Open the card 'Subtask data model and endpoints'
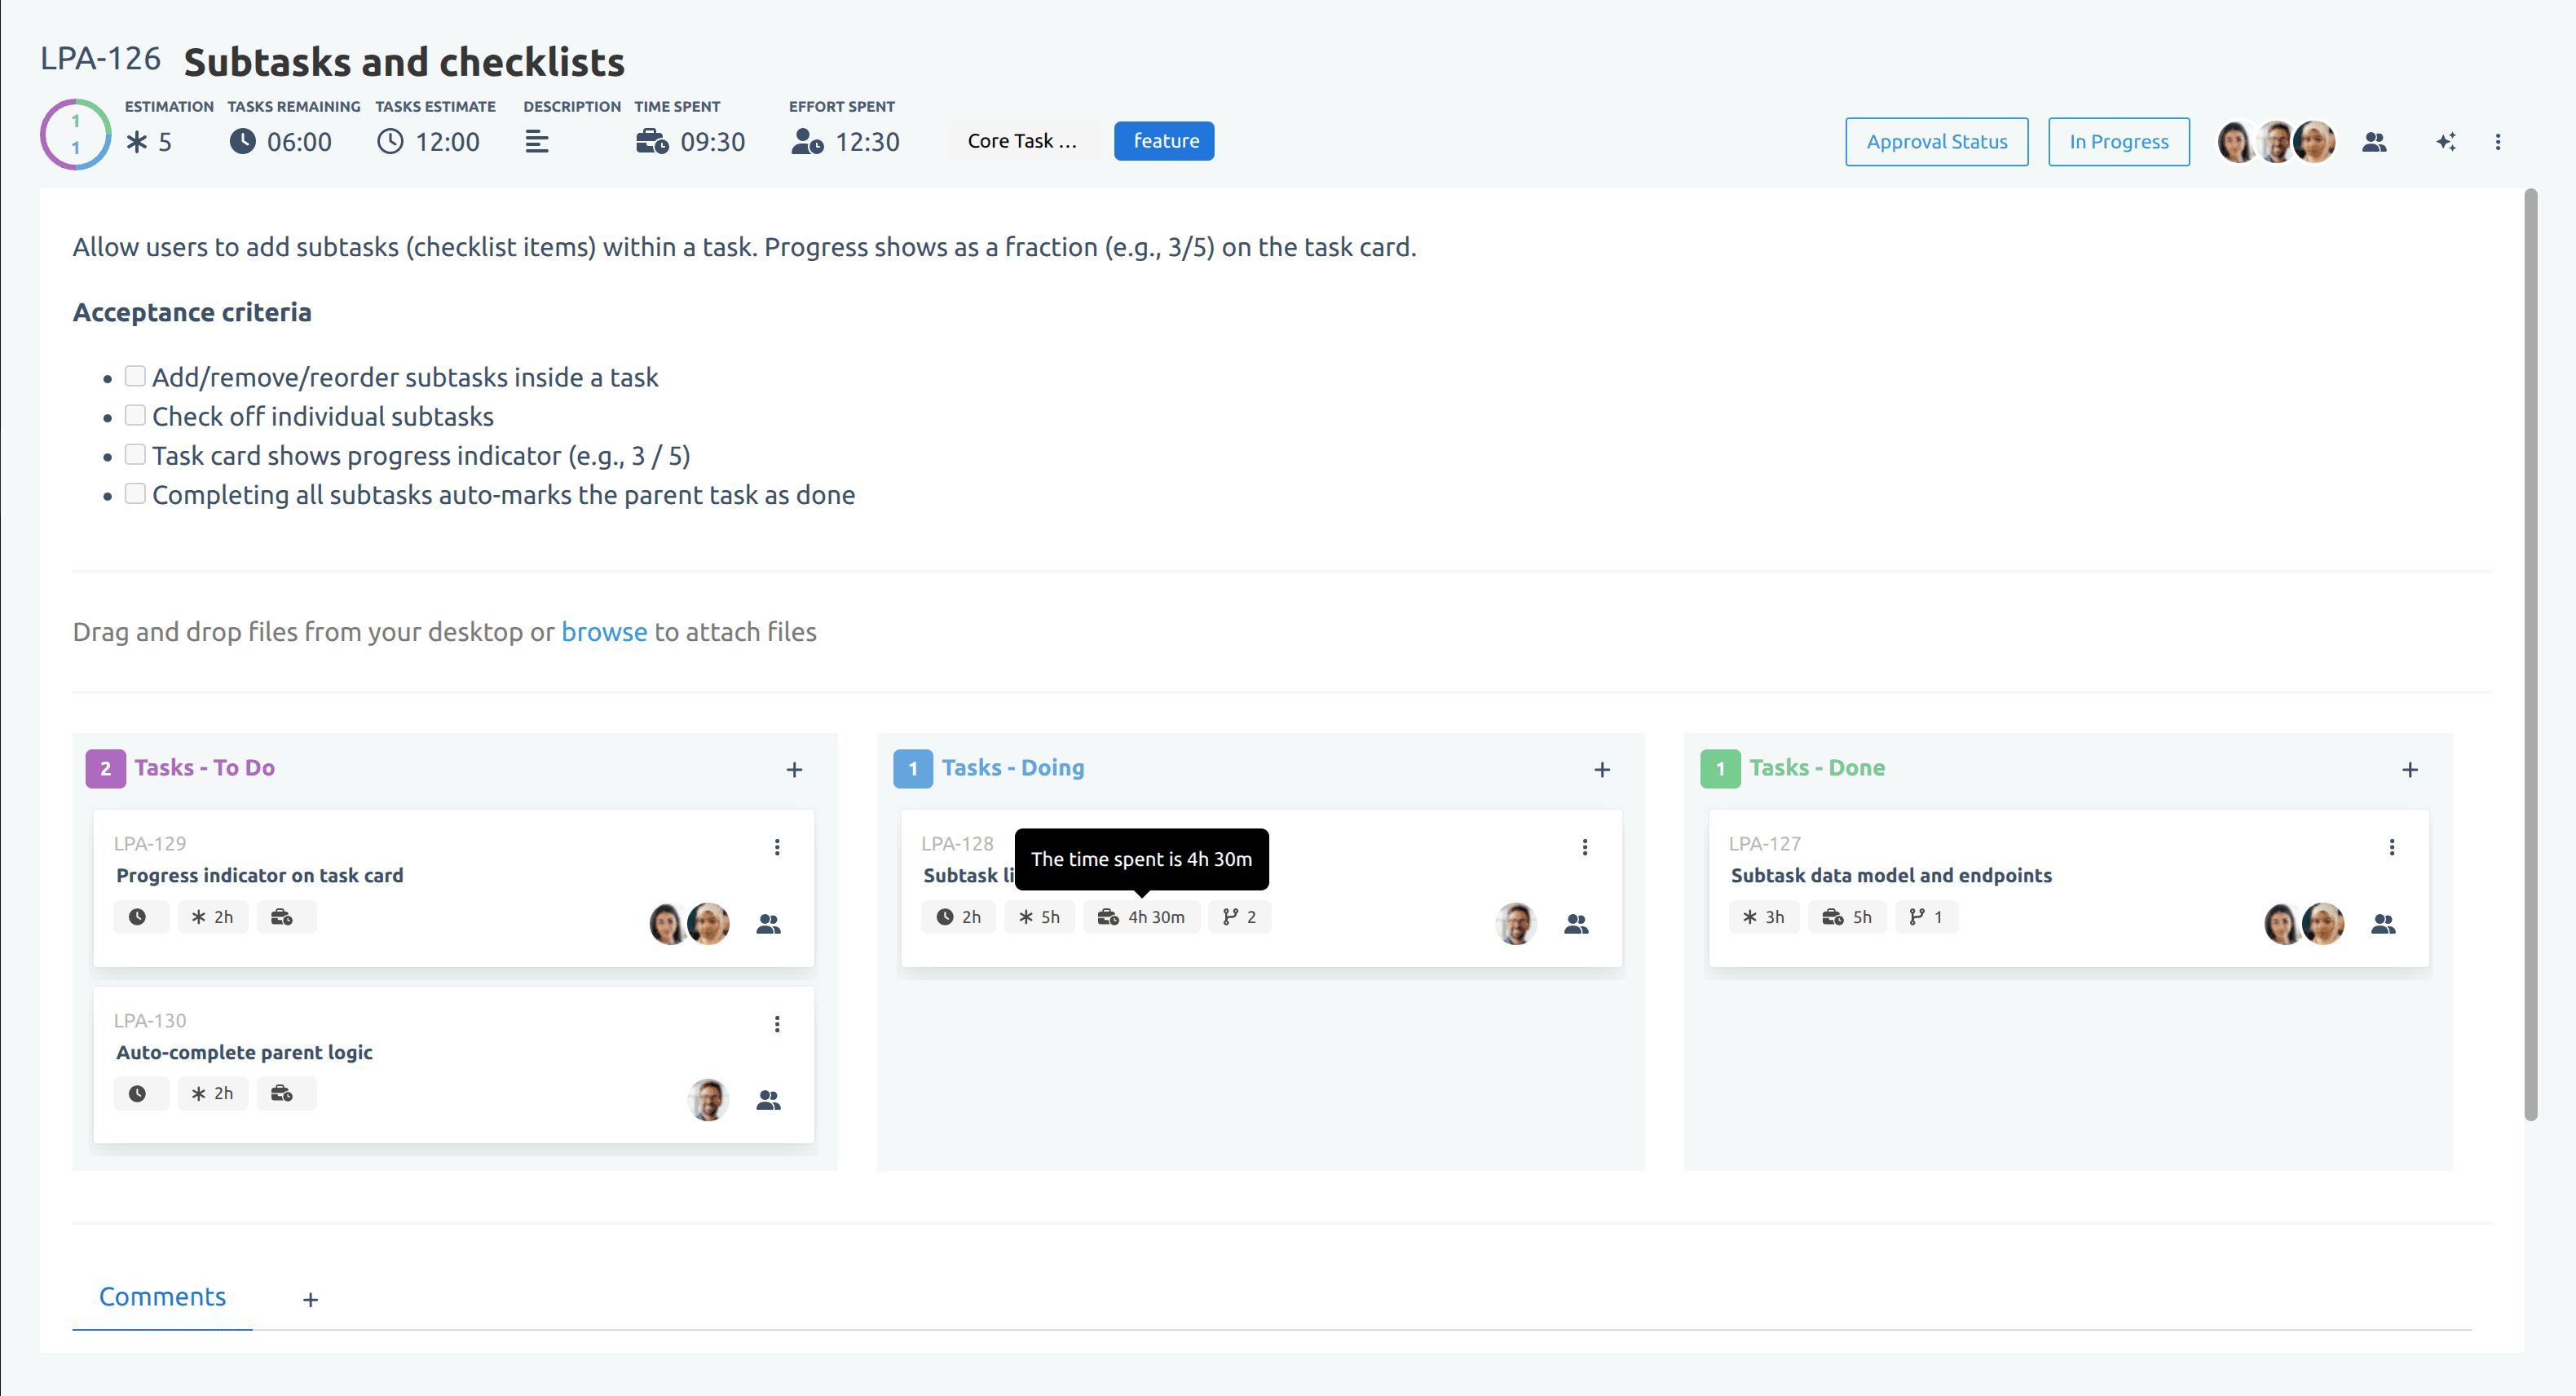2576x1396 pixels. (1890, 875)
